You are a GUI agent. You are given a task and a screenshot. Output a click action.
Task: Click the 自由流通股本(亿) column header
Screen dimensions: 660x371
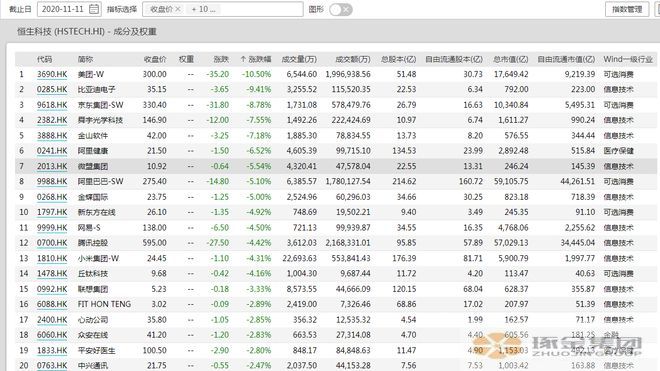point(454,59)
